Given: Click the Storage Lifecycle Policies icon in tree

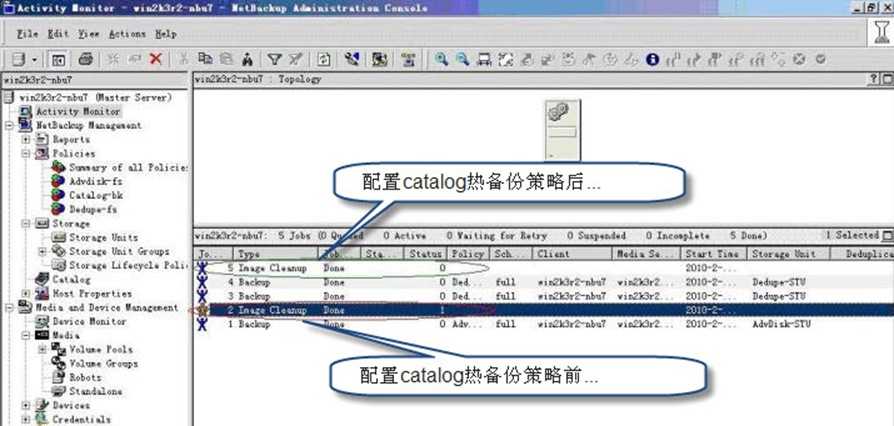Looking at the screenshot, I should coord(59,265).
